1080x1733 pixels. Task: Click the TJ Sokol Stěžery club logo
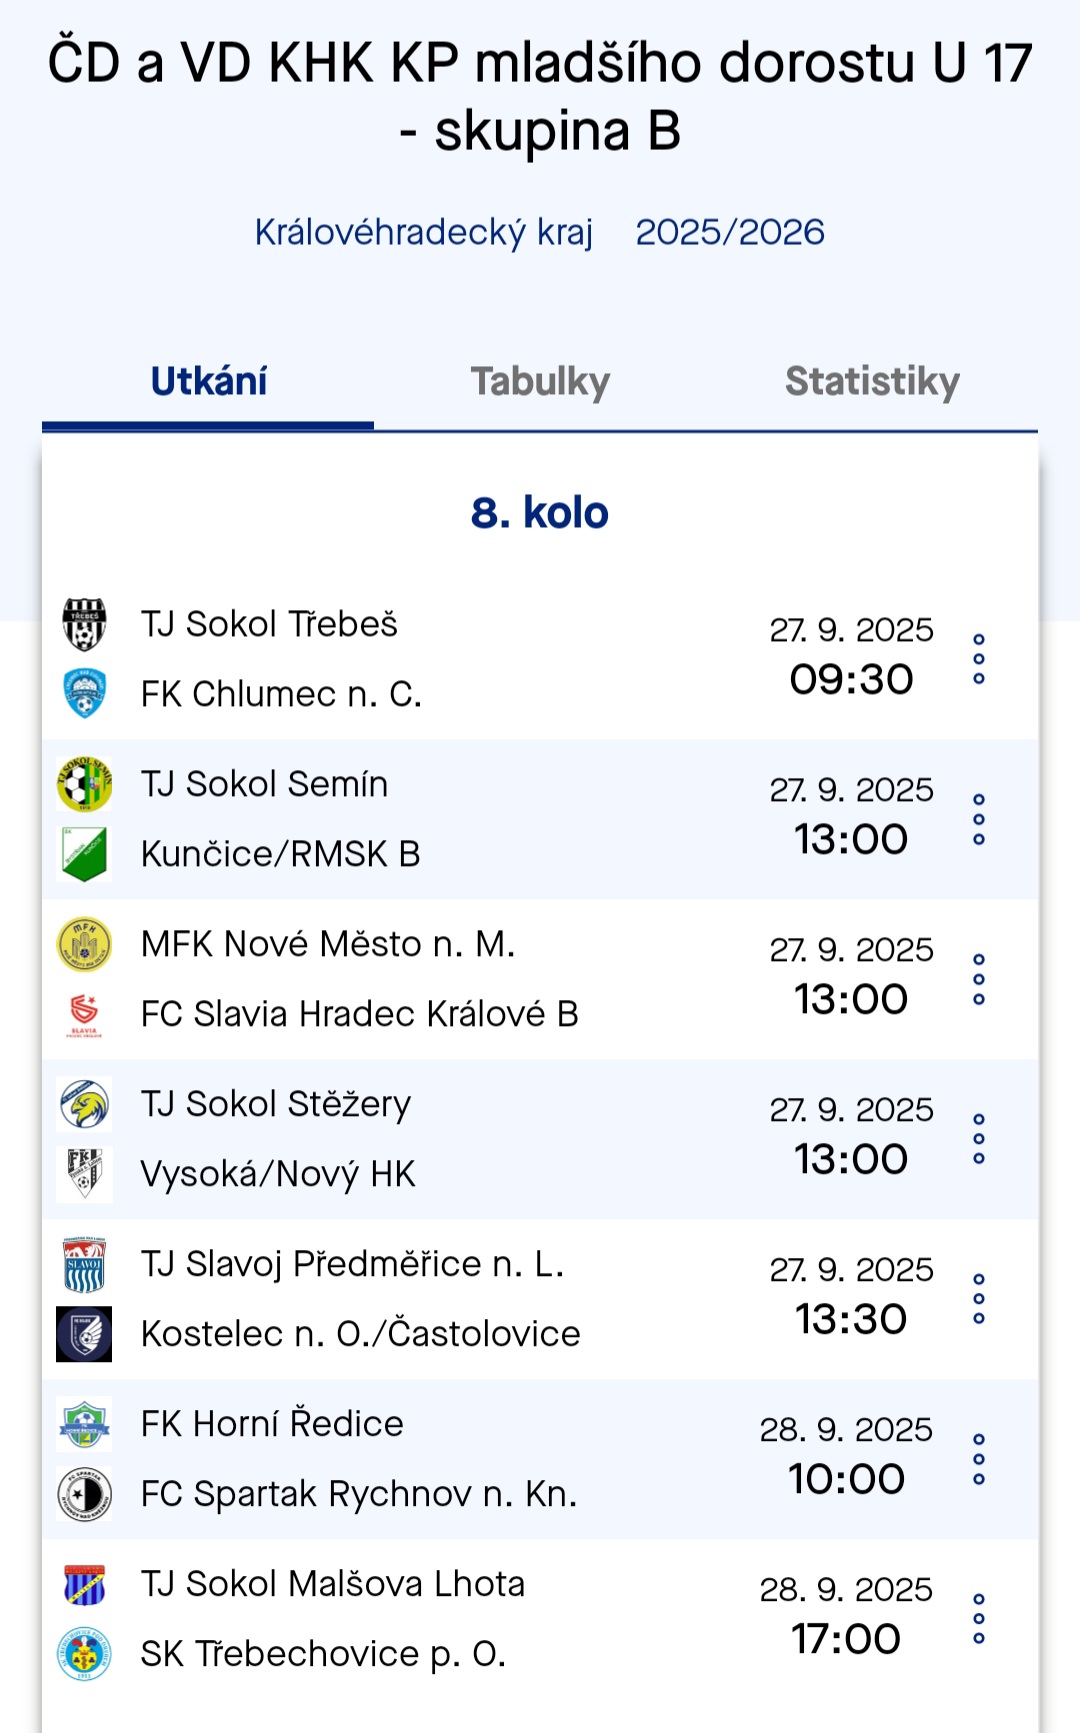tap(84, 1104)
